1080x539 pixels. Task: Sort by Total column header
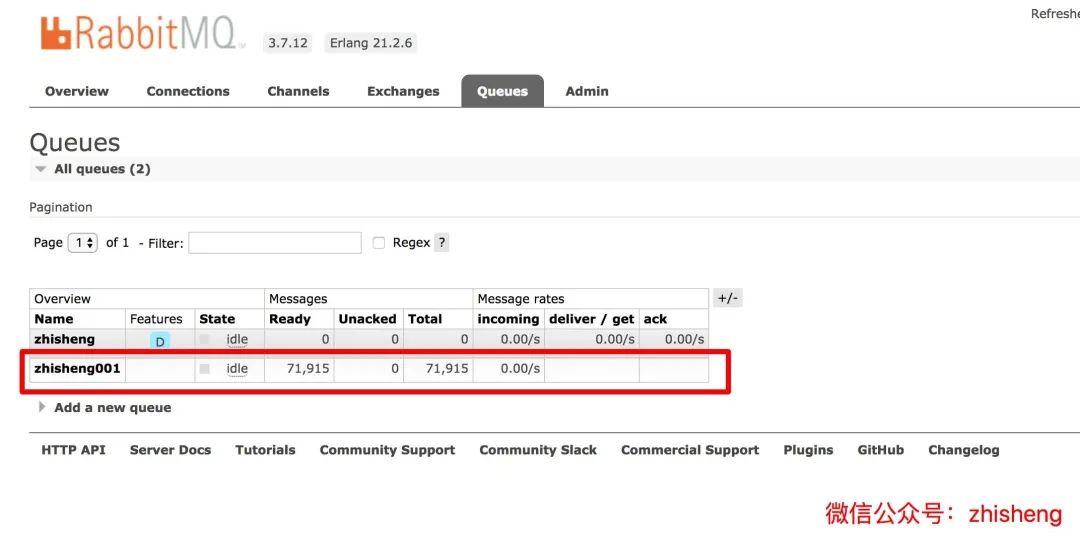tap(424, 319)
